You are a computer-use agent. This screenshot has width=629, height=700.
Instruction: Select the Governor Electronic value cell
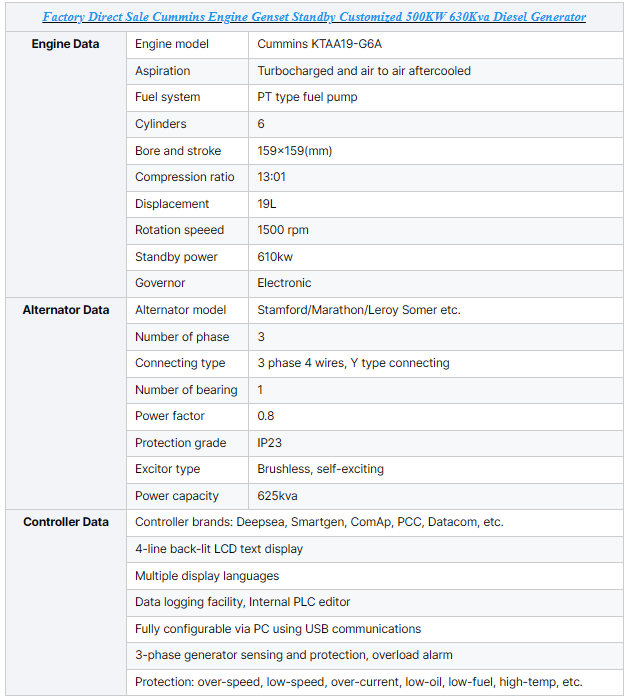436,283
